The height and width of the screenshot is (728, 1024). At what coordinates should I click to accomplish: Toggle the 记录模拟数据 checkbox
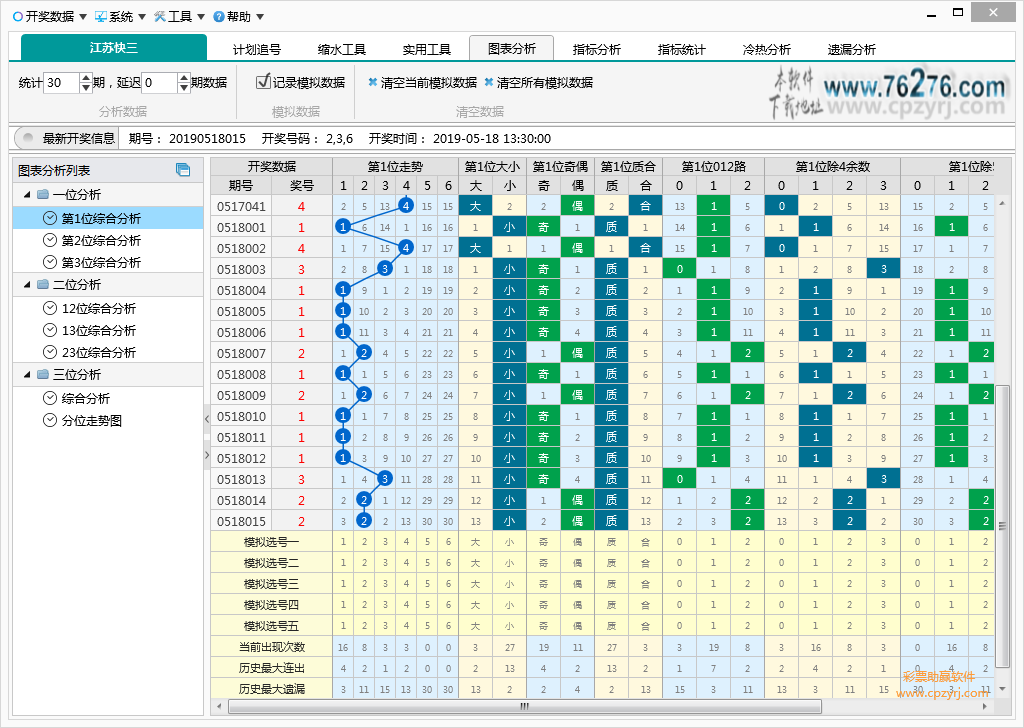click(263, 82)
